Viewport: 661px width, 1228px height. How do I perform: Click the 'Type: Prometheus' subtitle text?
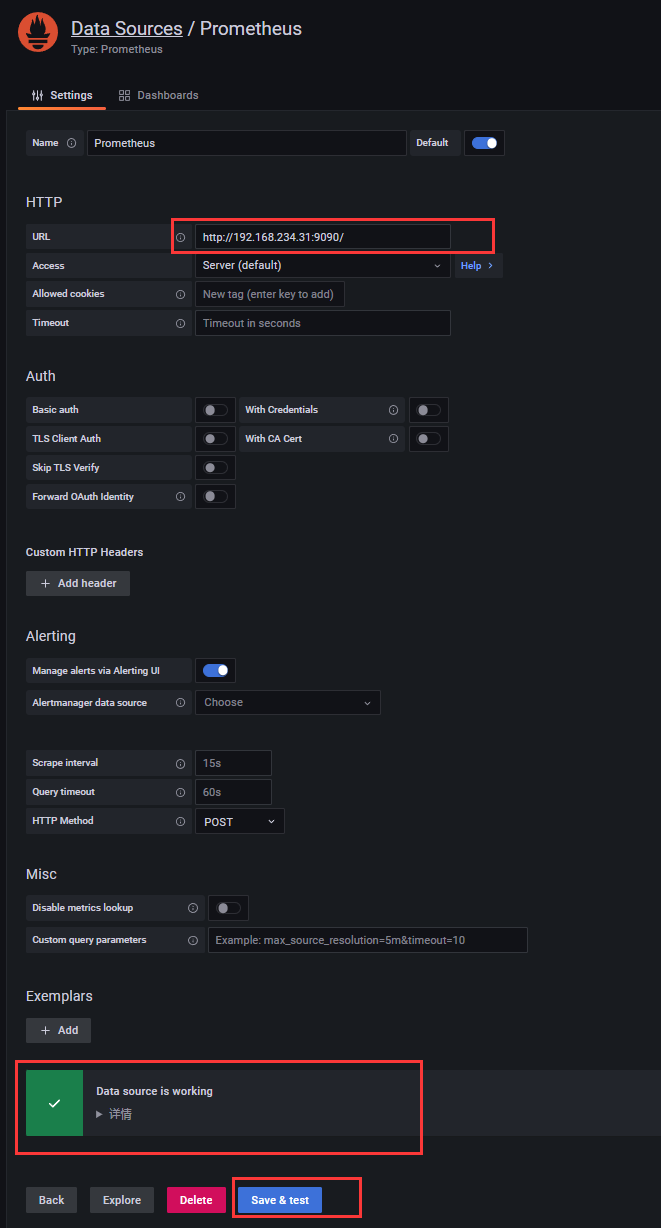(x=117, y=49)
